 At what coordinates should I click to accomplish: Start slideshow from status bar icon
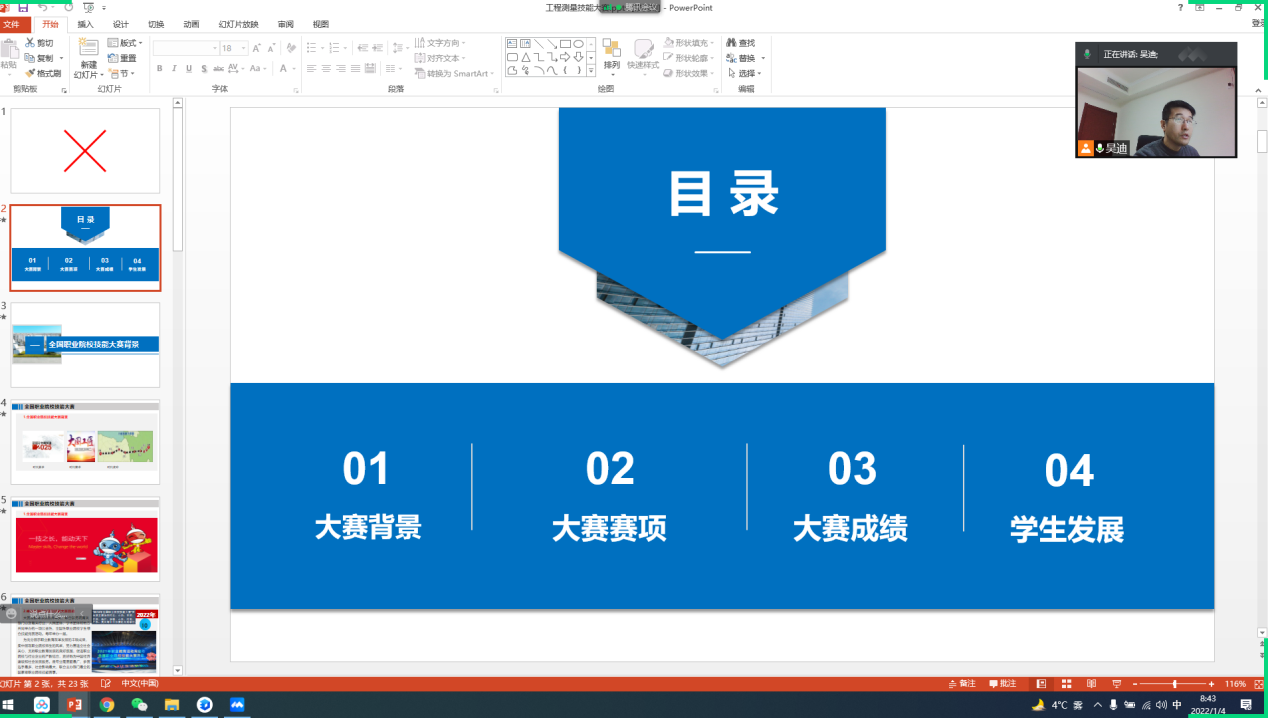click(1116, 684)
